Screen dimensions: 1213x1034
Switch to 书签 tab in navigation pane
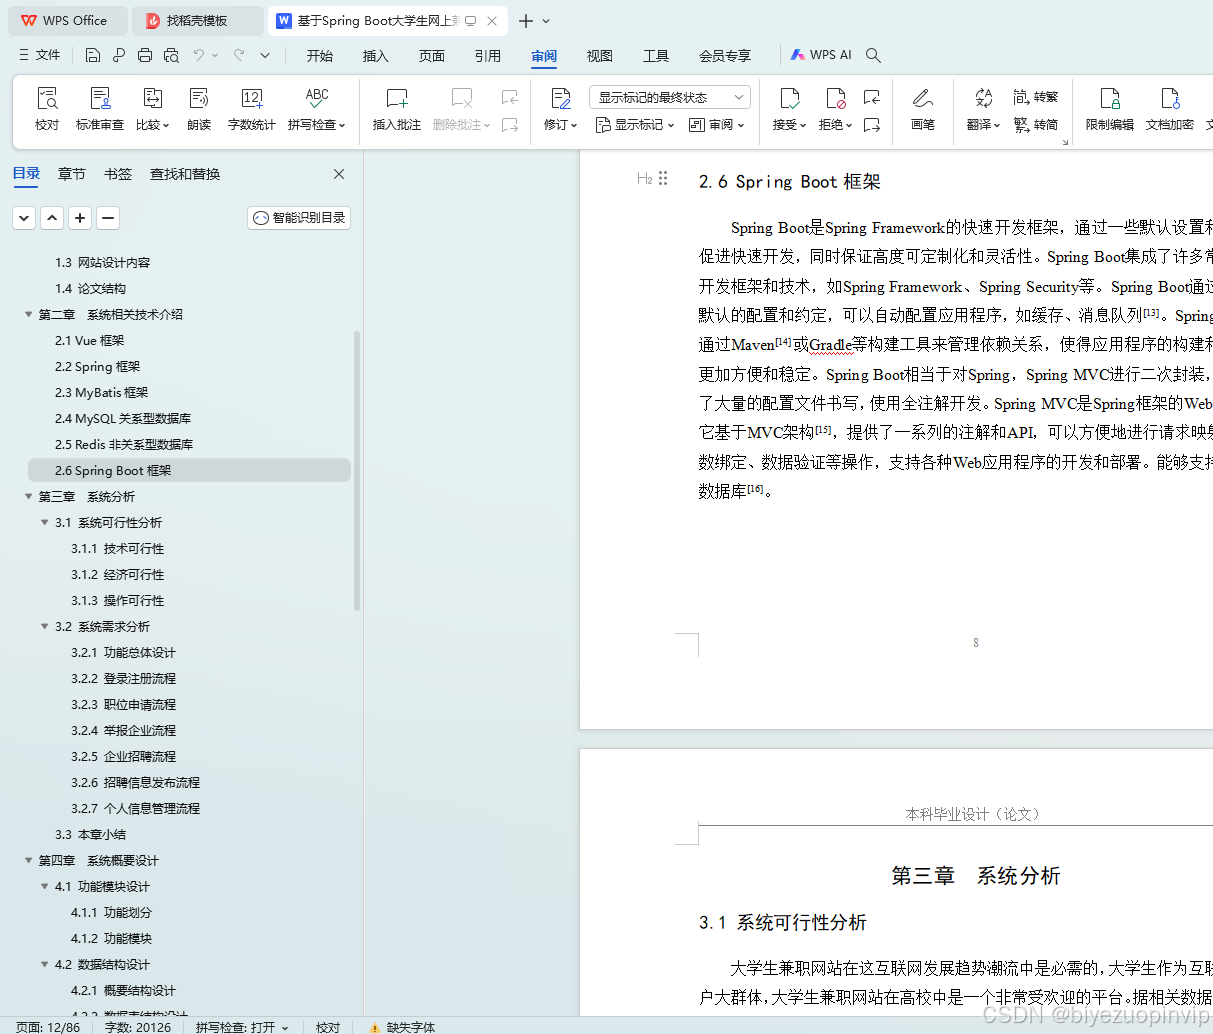coord(118,174)
